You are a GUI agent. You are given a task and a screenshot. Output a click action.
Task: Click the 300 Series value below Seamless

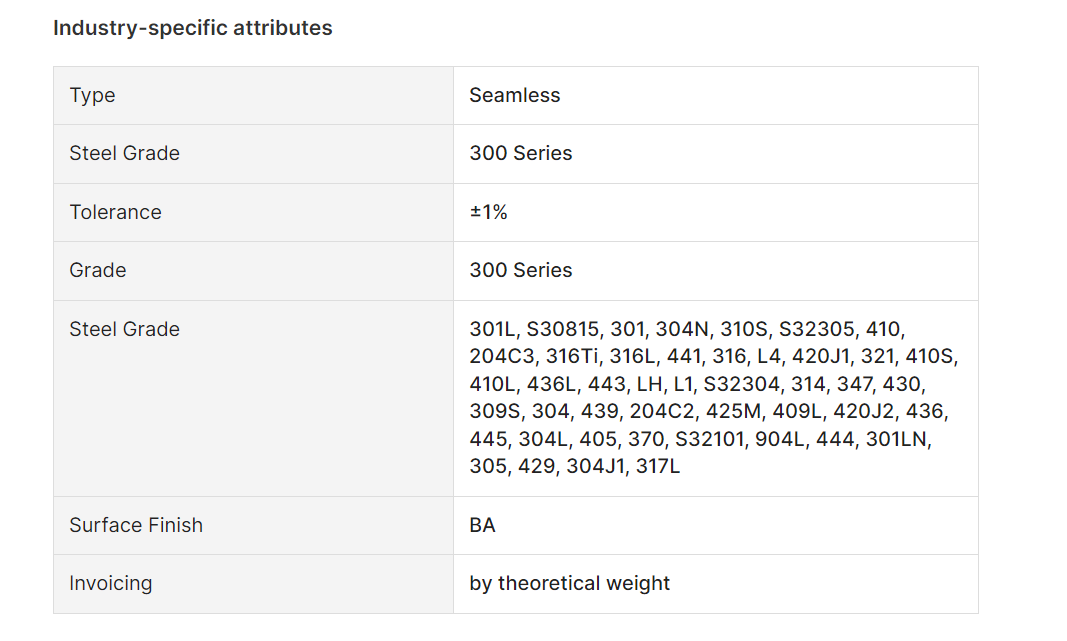pyautogui.click(x=520, y=153)
